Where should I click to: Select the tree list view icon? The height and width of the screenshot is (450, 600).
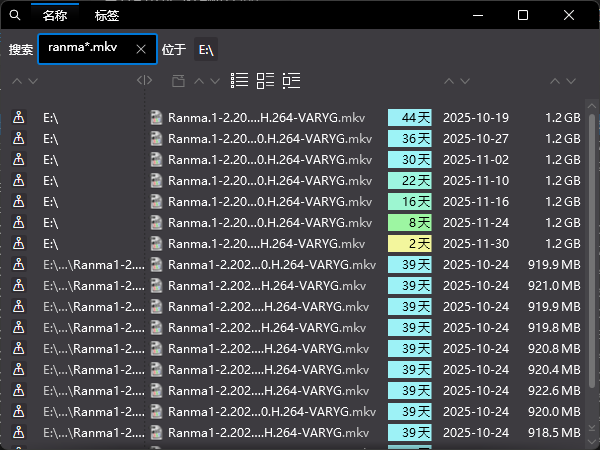[291, 80]
